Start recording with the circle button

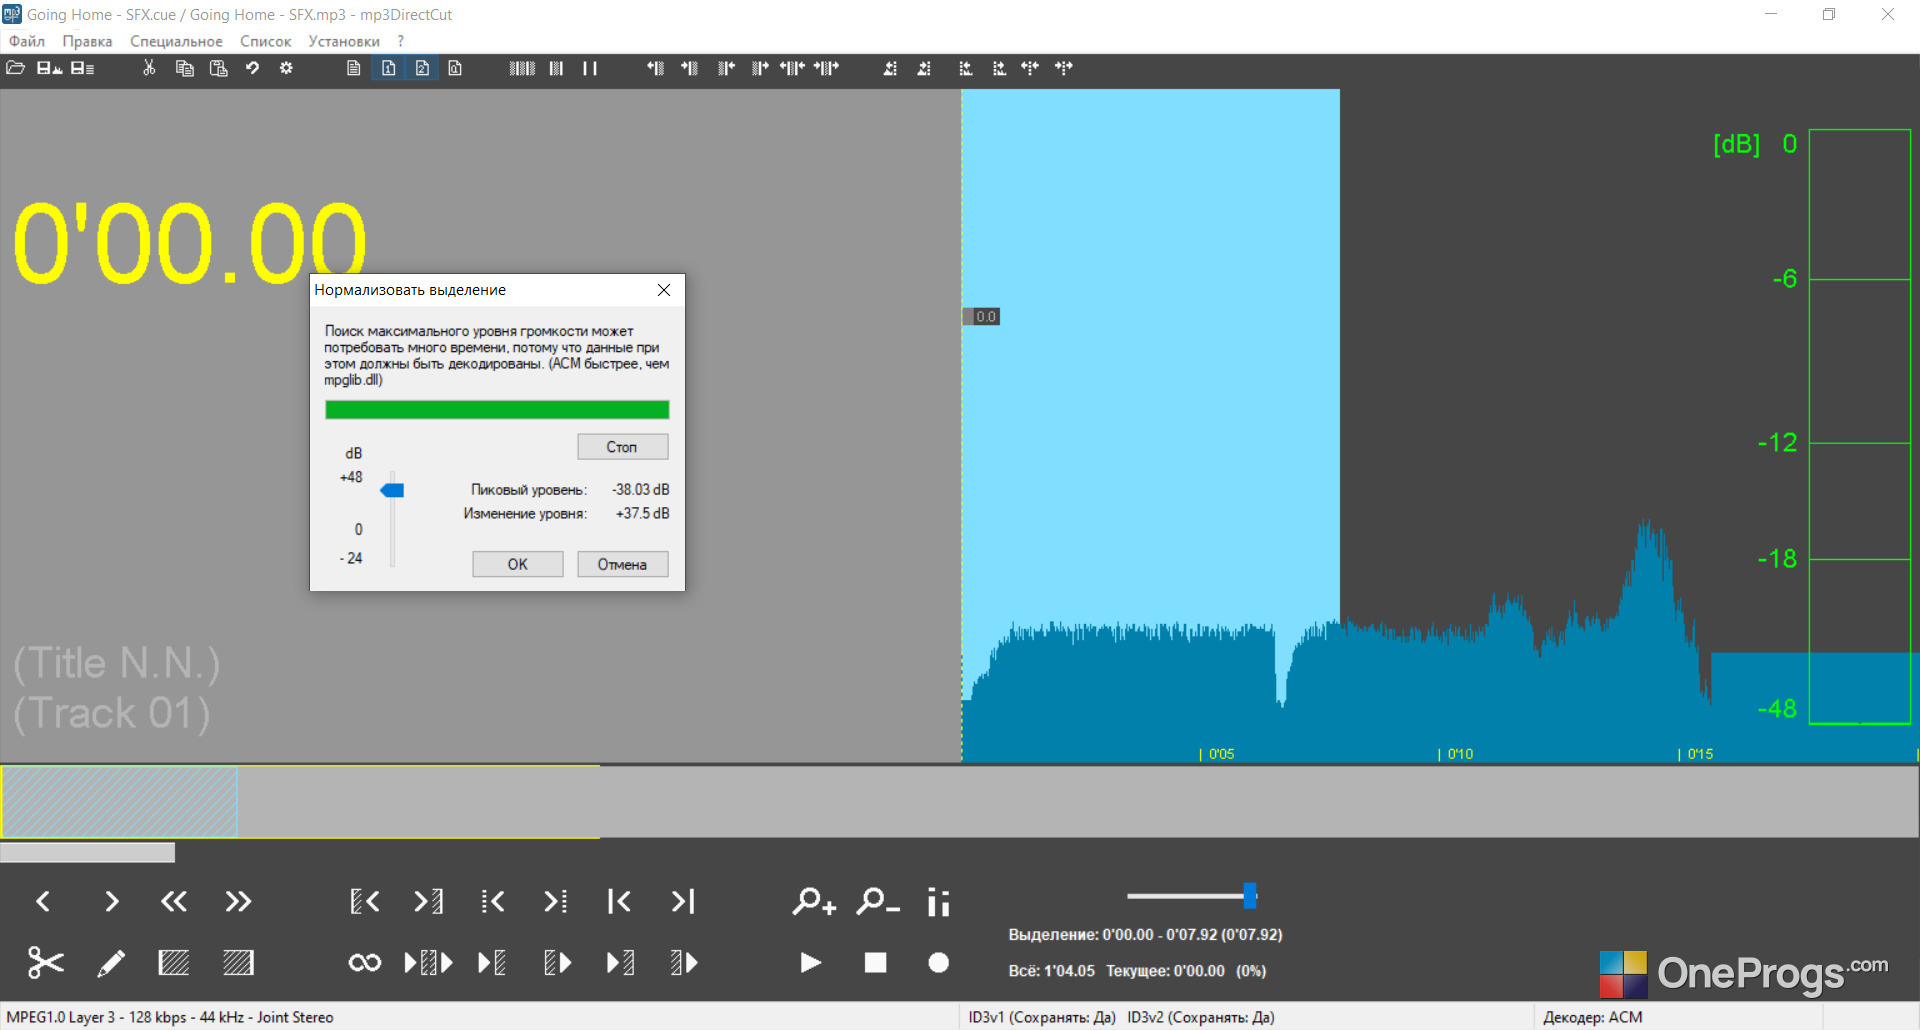point(938,962)
